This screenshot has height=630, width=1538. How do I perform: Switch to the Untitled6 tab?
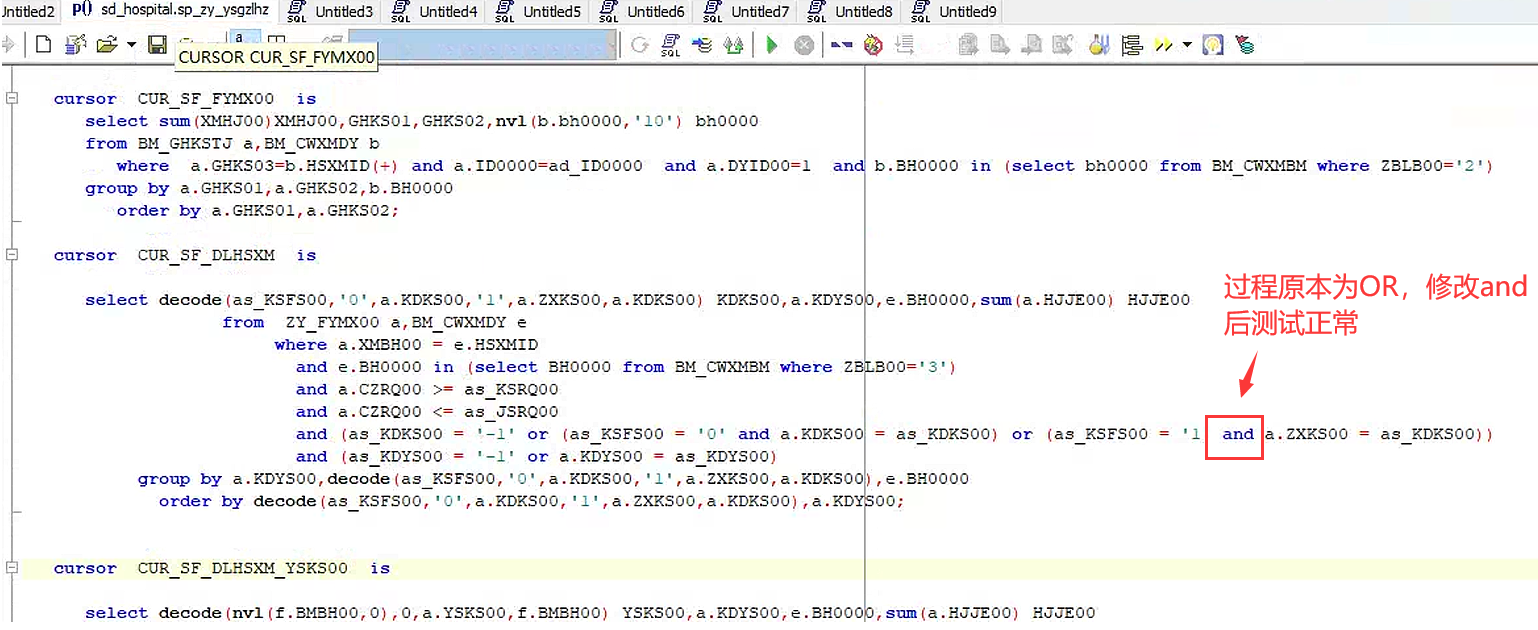(643, 12)
